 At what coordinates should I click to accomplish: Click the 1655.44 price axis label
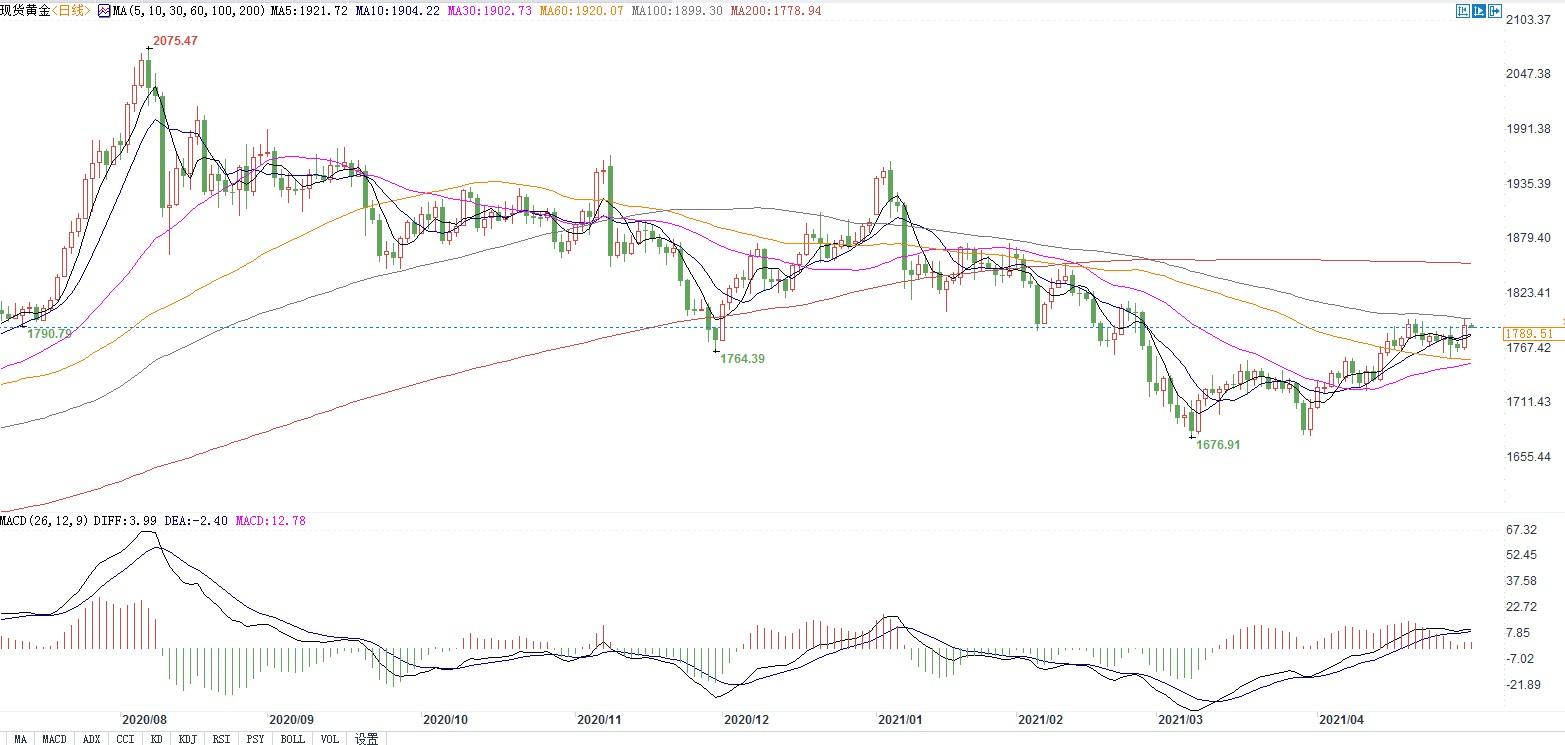point(1529,457)
